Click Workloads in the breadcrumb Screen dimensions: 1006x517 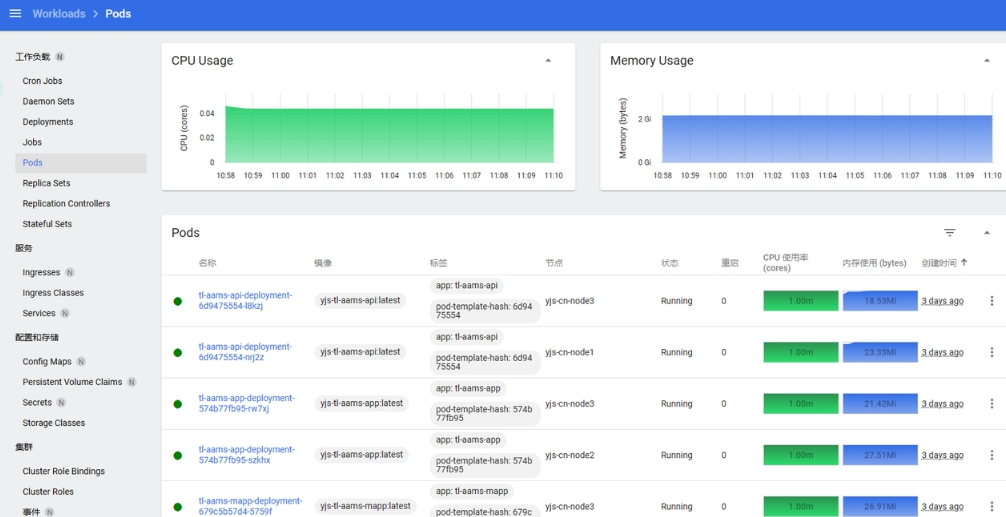pos(58,14)
